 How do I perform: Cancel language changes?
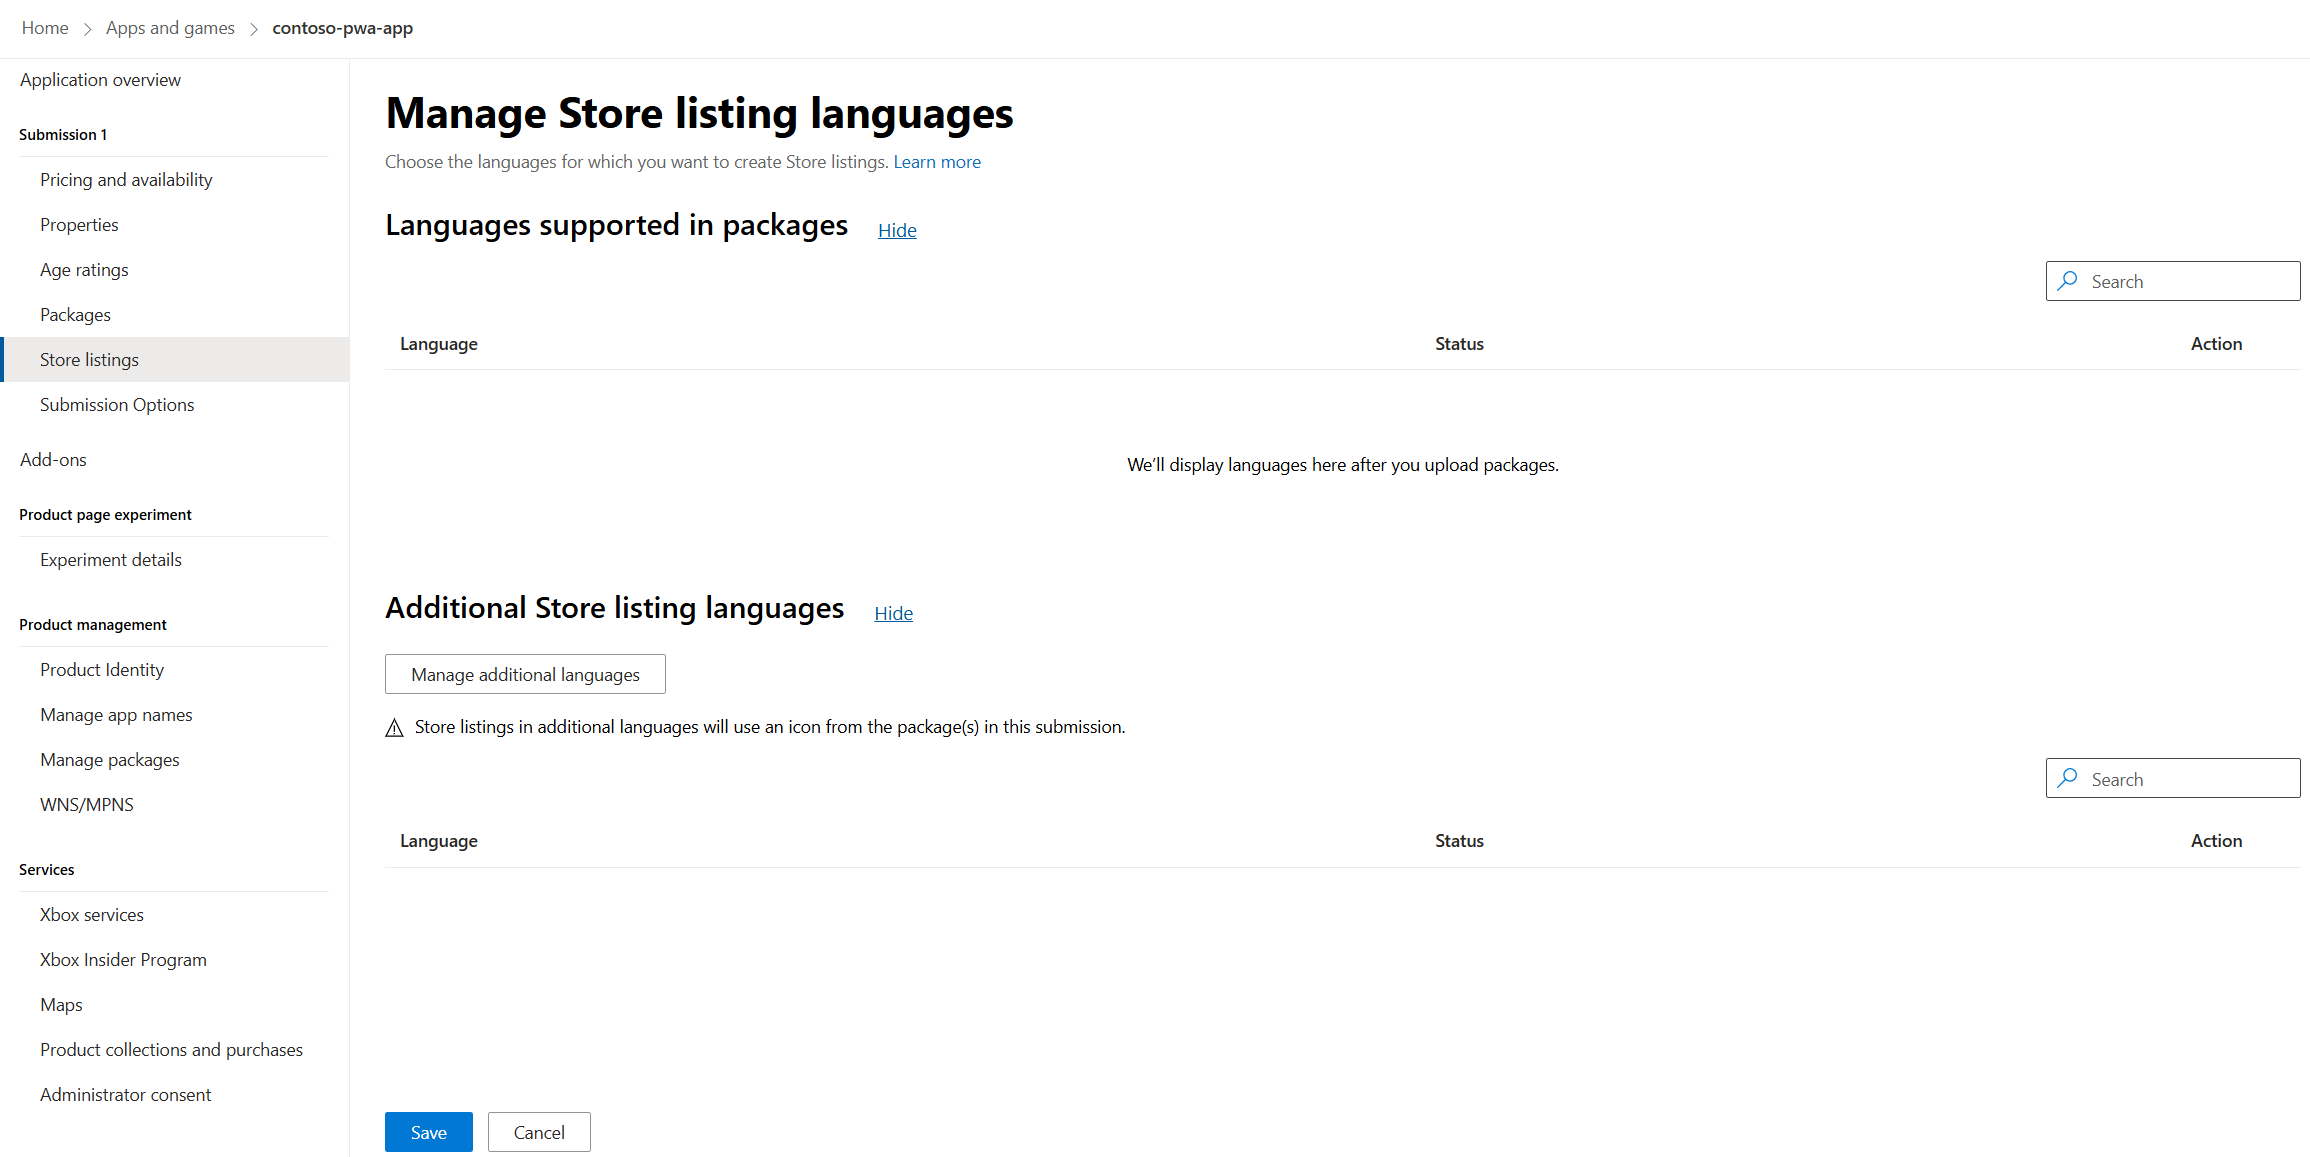coord(539,1132)
